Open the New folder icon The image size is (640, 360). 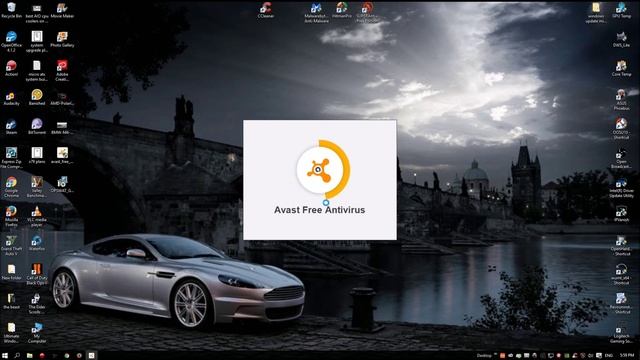[11, 272]
